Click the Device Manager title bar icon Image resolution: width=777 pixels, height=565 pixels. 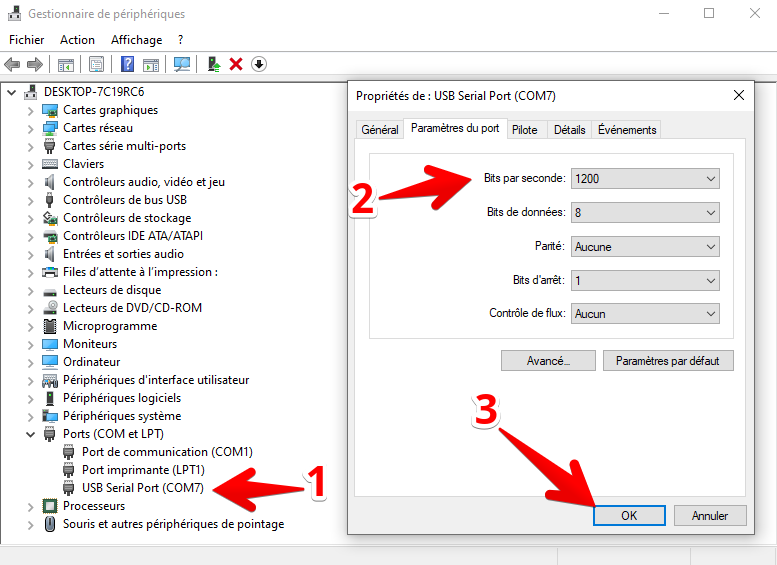pyautogui.click(x=14, y=13)
